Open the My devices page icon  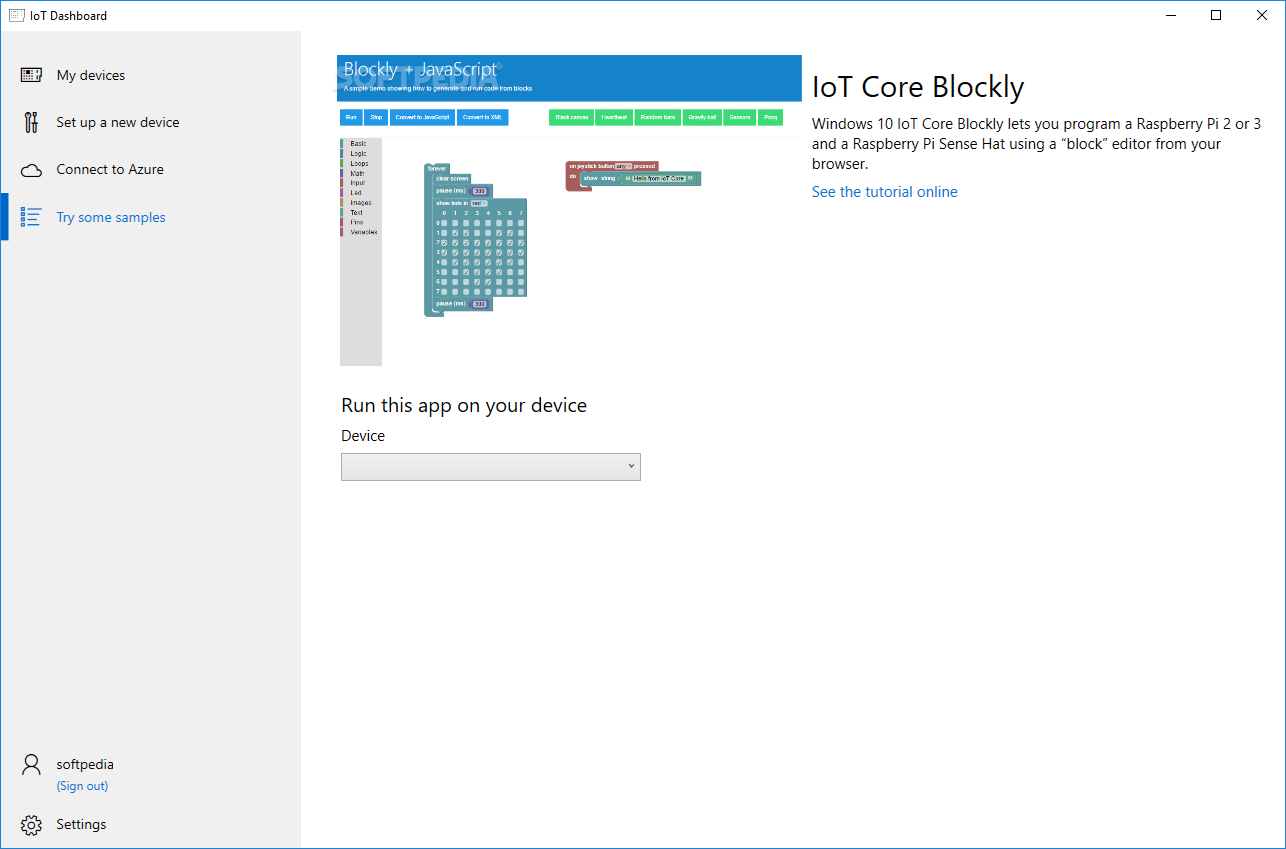tap(31, 75)
